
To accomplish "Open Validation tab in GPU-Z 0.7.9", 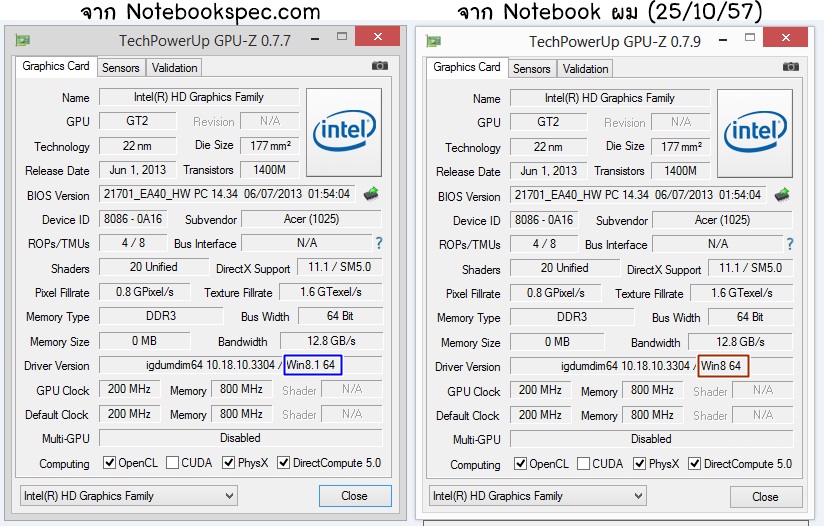I will [585, 69].
